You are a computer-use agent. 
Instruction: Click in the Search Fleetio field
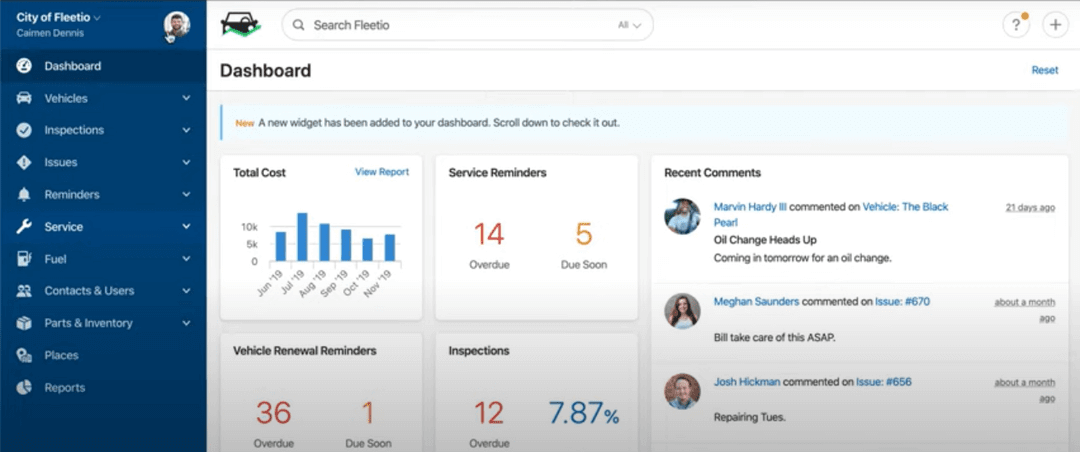(467, 25)
